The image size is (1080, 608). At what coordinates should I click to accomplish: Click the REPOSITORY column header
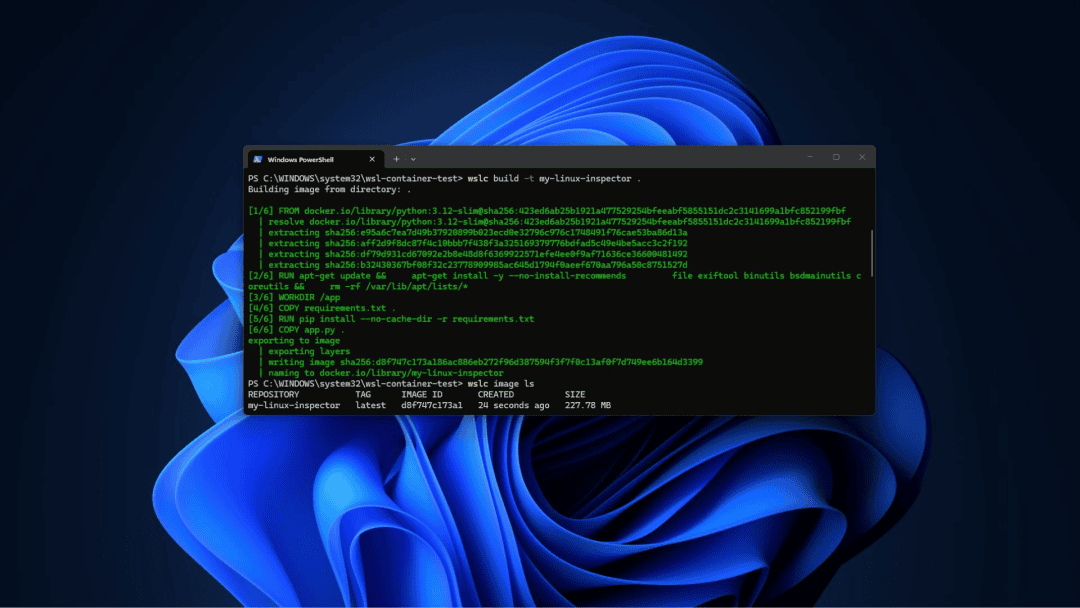[x=273, y=395]
